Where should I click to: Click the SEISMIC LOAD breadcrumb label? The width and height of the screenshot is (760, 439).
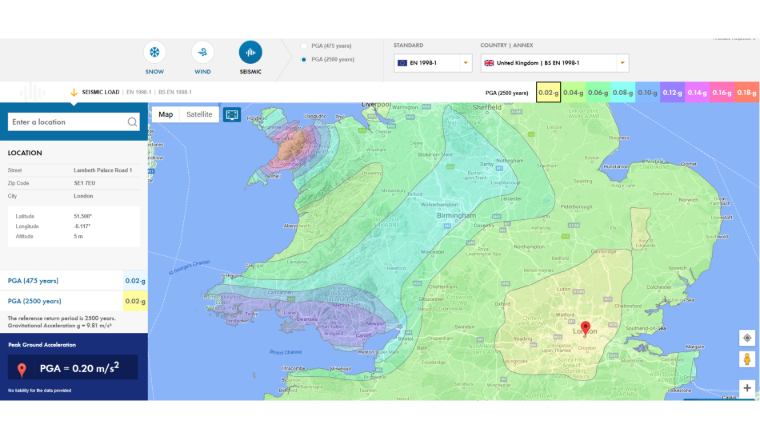pos(100,92)
